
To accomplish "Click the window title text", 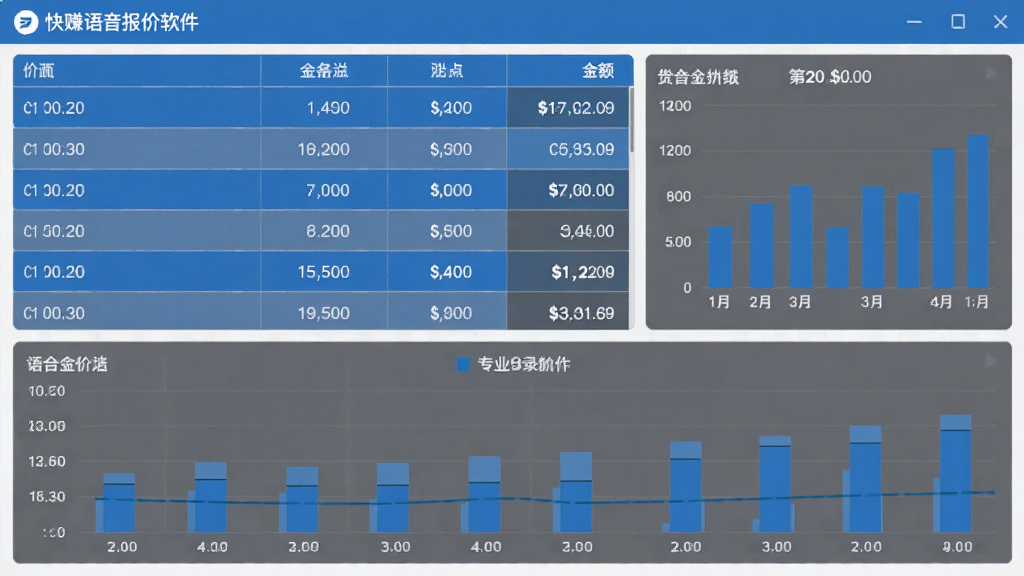I will (121, 22).
